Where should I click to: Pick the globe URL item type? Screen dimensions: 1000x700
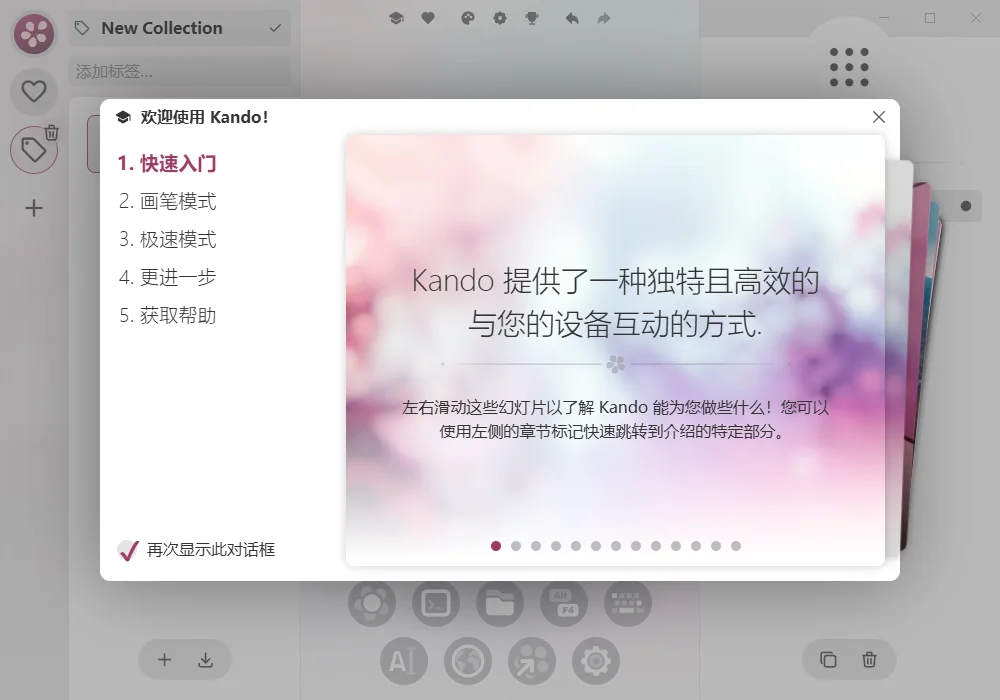click(x=468, y=660)
